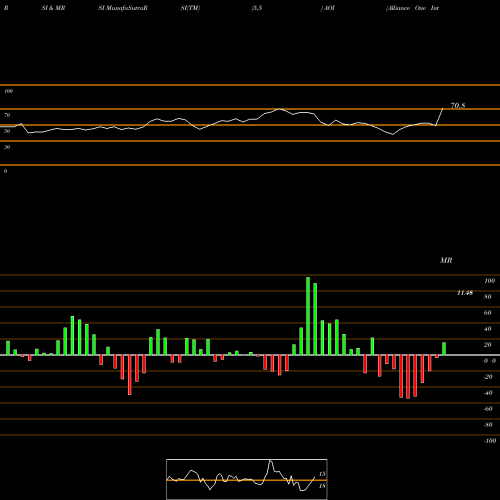Screen dimensions: 500x500
Task: Click the 'Alliance One Int' company name
Action: tap(412, 8)
